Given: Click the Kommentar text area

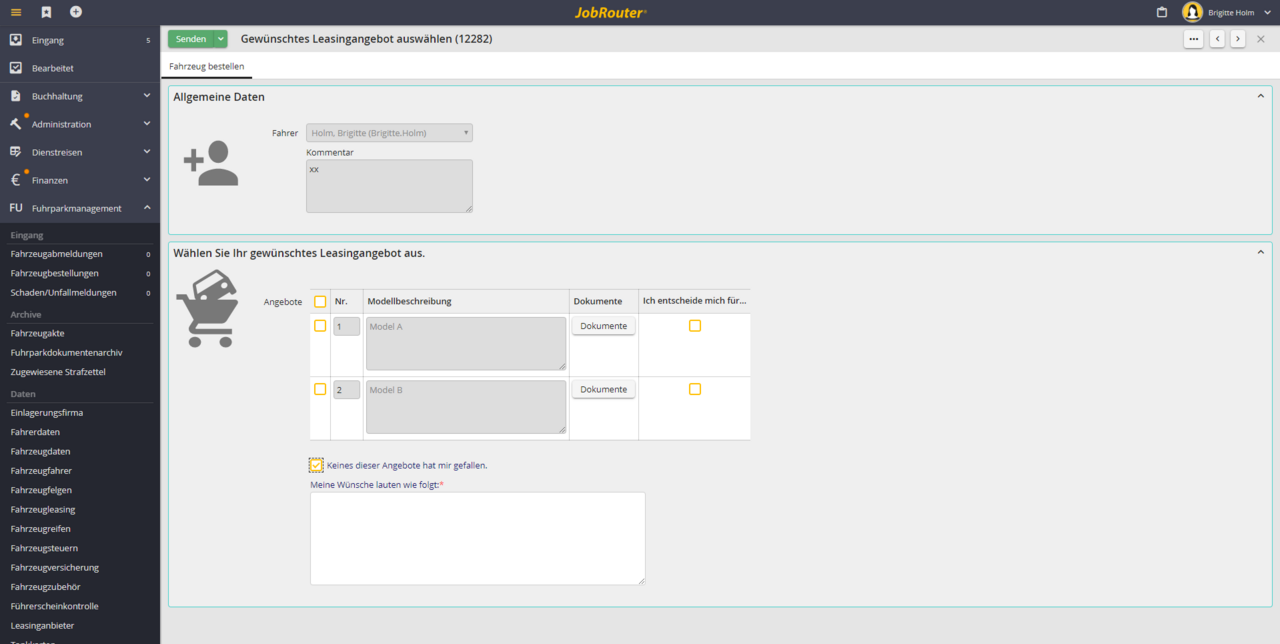Looking at the screenshot, I should [x=389, y=186].
